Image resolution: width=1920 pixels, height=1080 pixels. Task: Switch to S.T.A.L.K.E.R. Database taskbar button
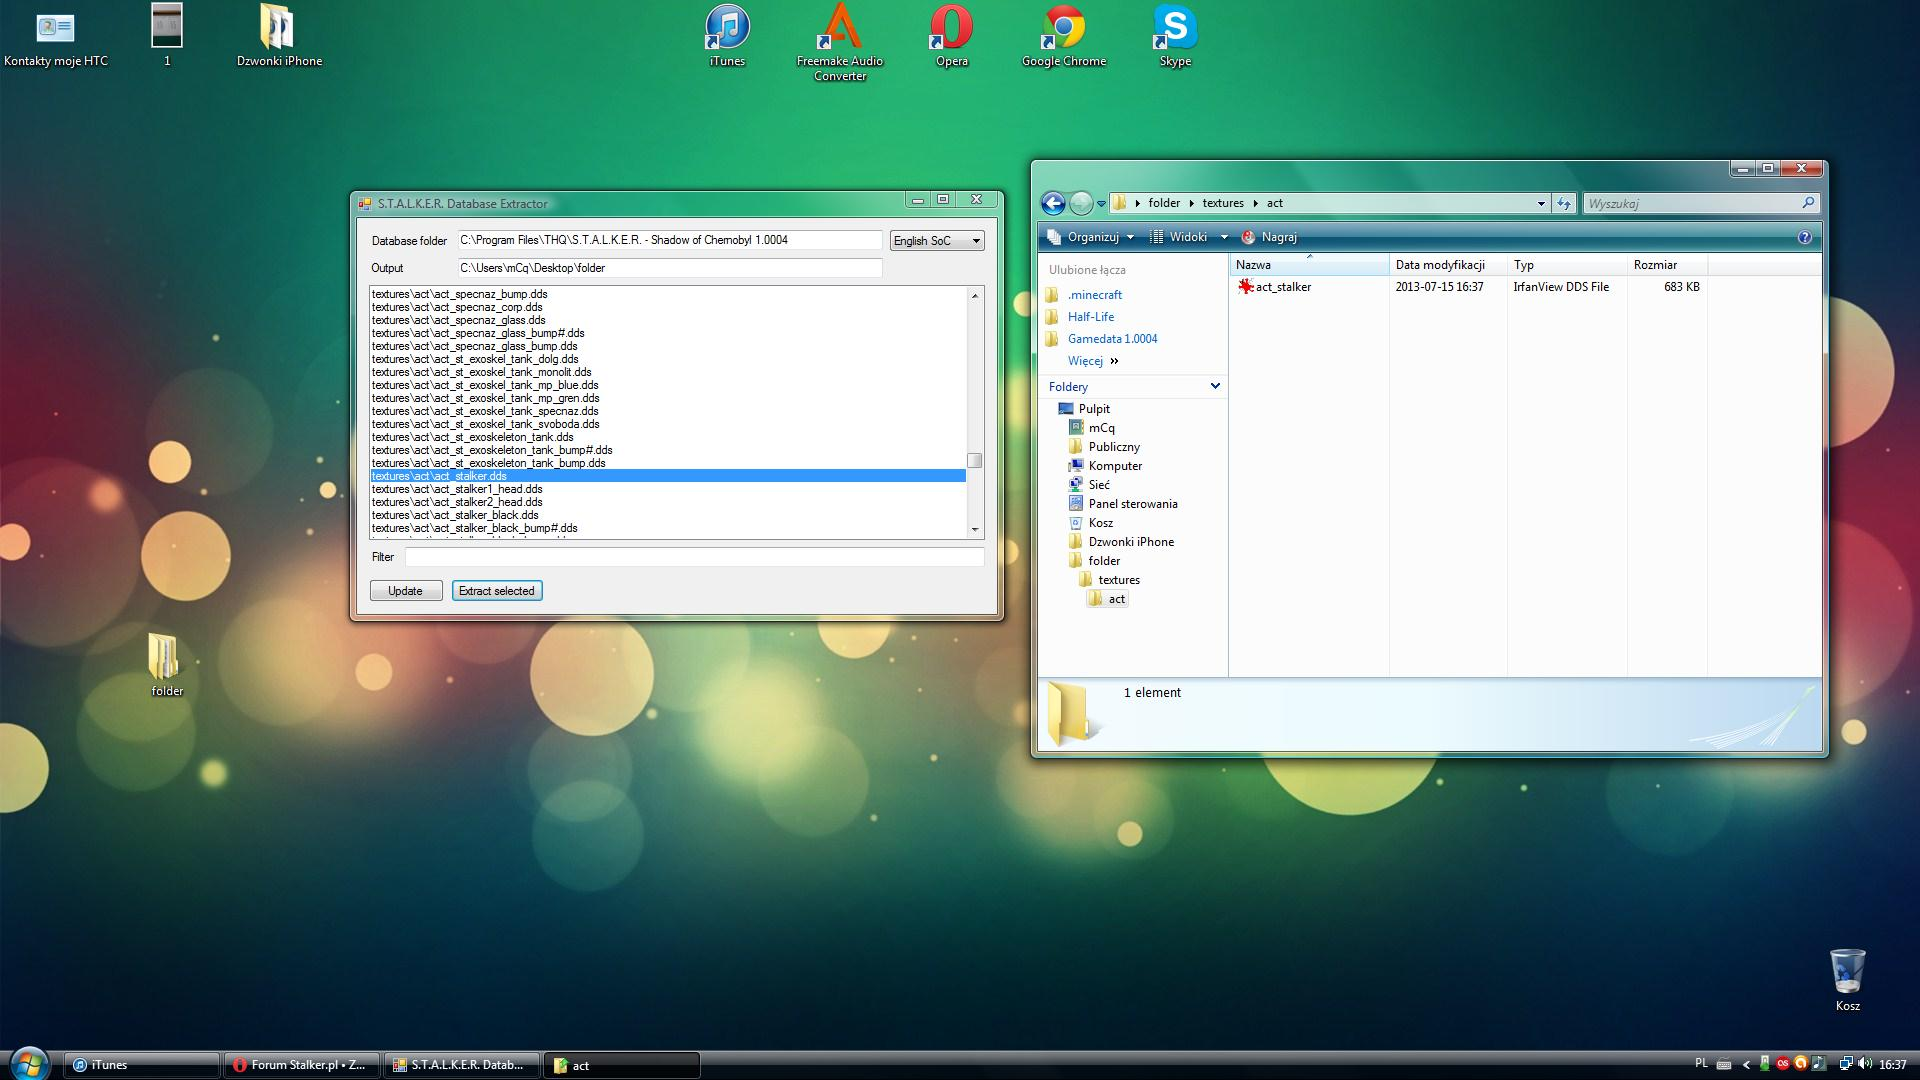[462, 1065]
